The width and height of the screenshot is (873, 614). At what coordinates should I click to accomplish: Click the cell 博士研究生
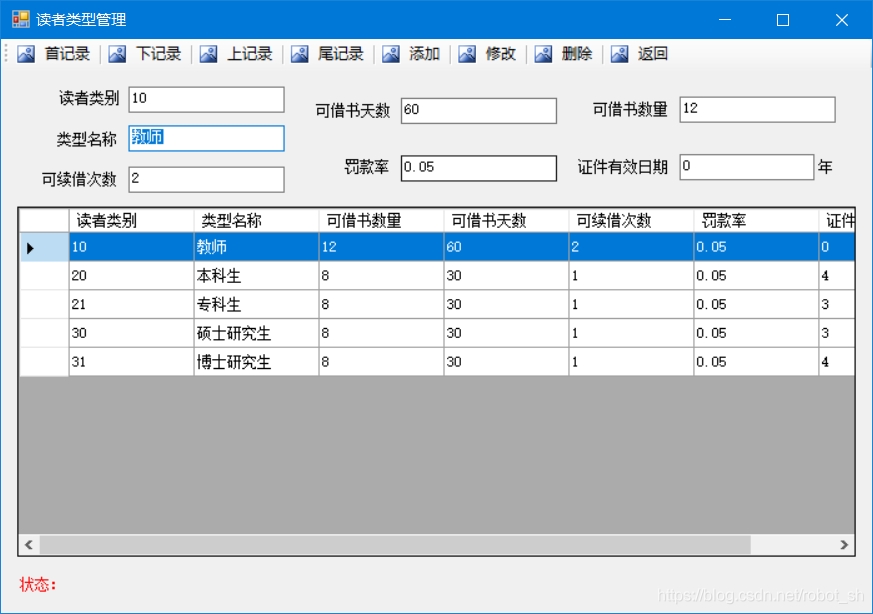(x=257, y=362)
